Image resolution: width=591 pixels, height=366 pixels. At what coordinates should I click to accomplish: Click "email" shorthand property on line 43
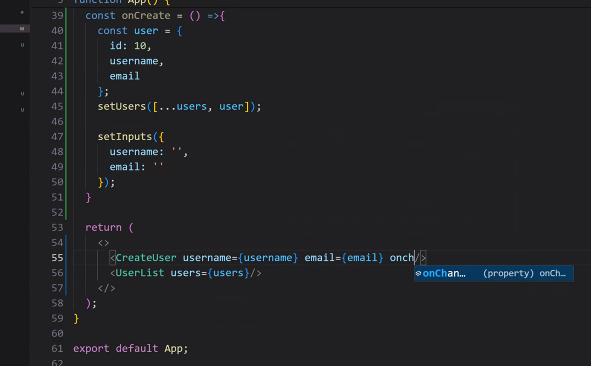point(125,76)
